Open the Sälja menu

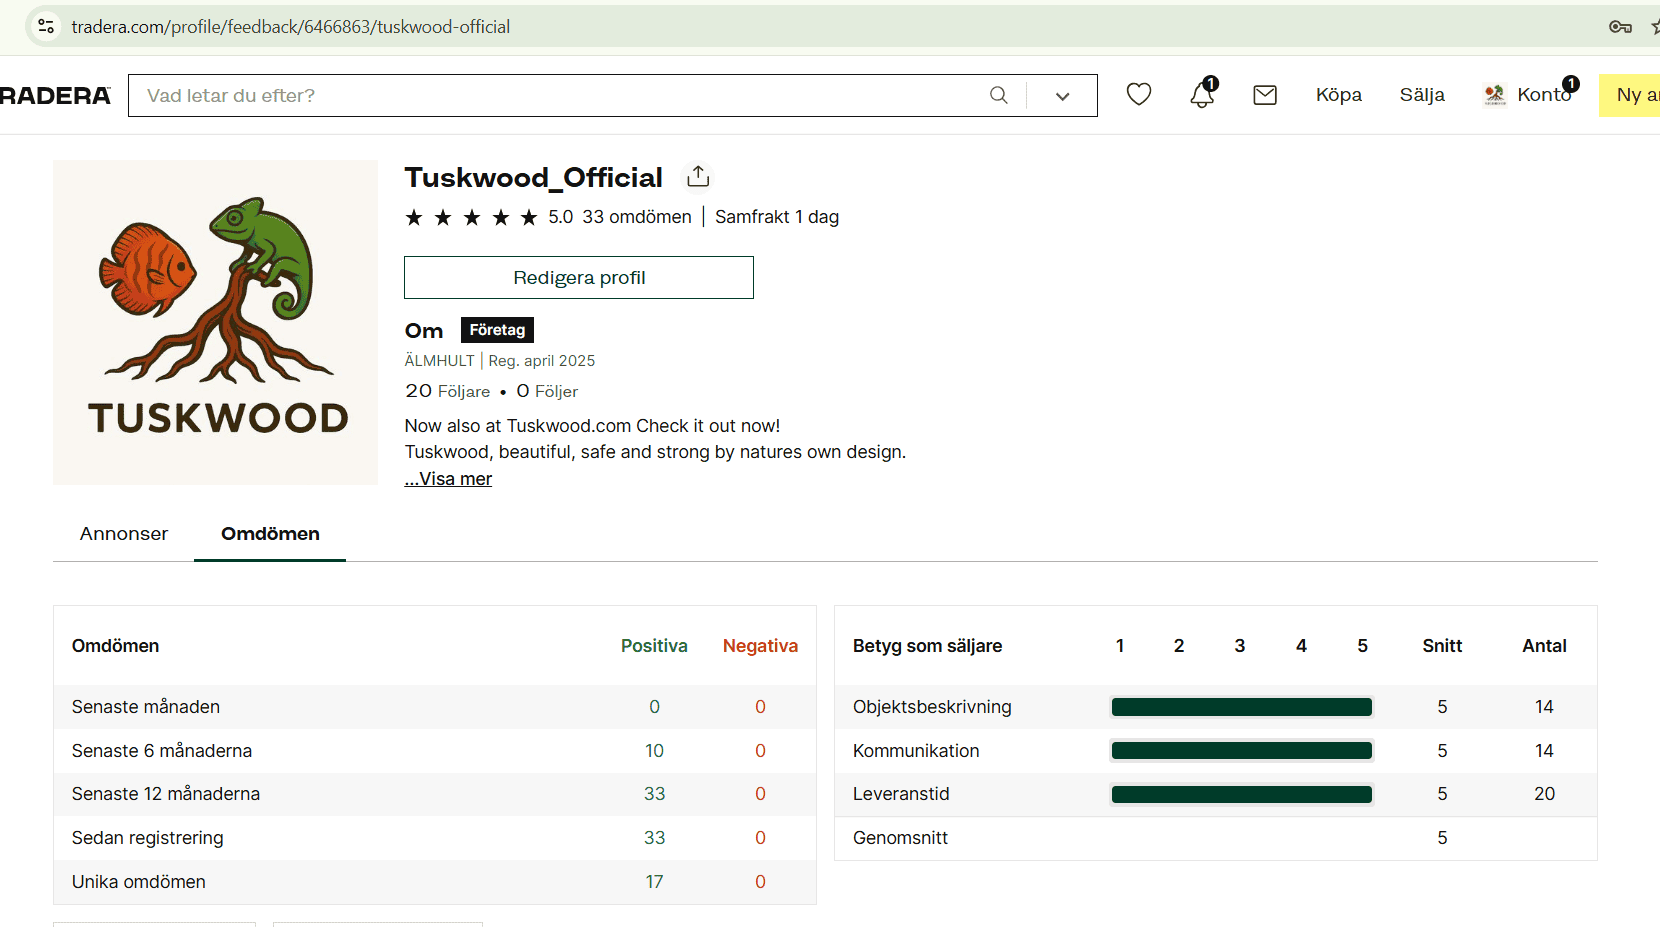(1421, 95)
